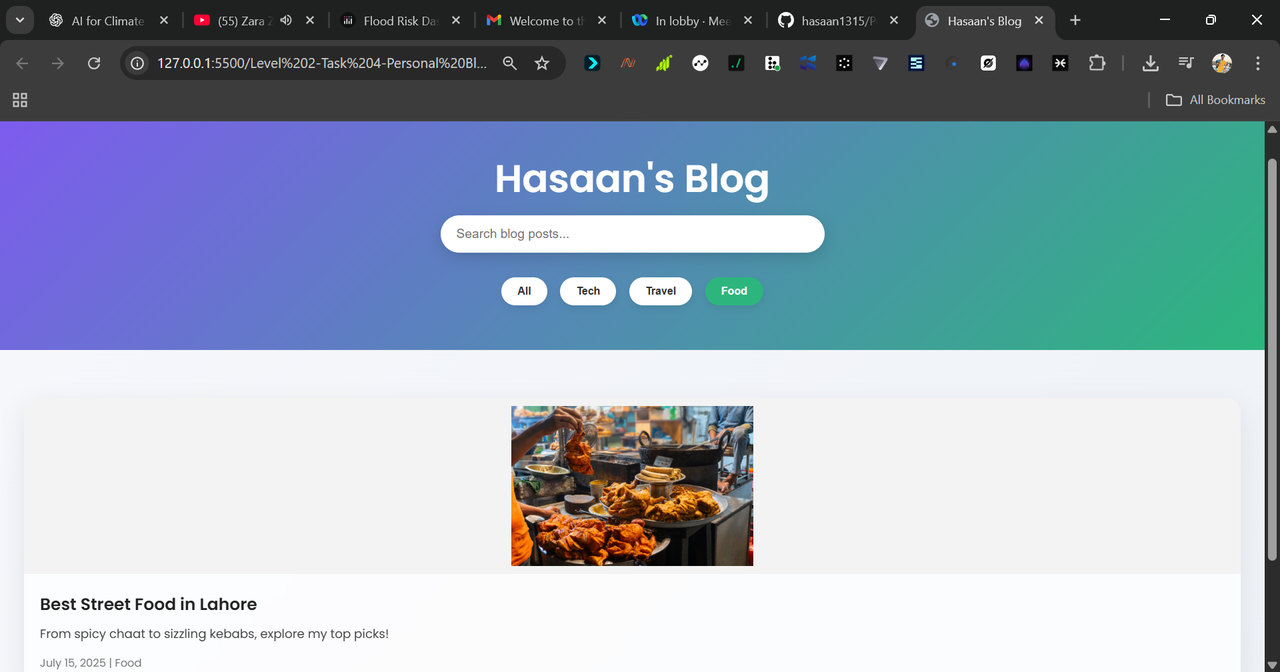Screen dimensions: 1280x672
Task: Open the Extensions puzzle piece menu
Action: point(1097,63)
